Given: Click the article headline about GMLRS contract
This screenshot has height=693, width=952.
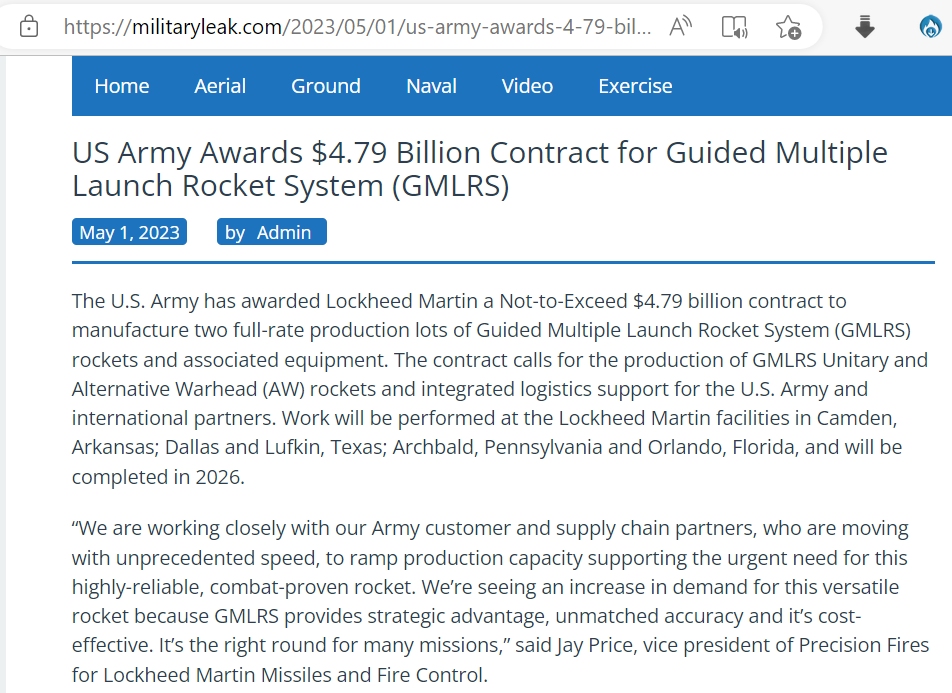Looking at the screenshot, I should click(480, 169).
